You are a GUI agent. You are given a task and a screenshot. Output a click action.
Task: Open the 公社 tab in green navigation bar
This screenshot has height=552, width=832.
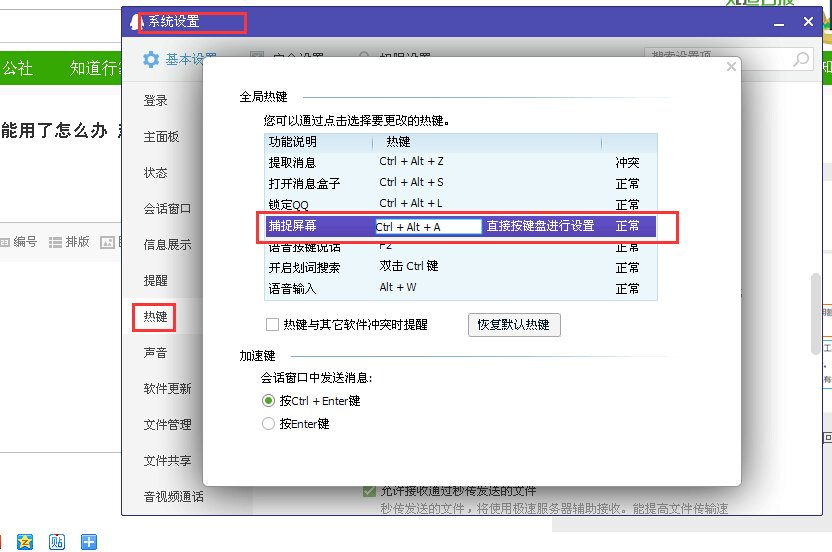(x=18, y=68)
